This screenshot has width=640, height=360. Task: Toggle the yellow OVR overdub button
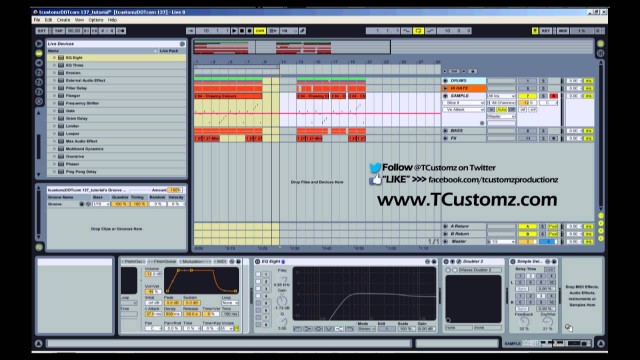(260, 31)
